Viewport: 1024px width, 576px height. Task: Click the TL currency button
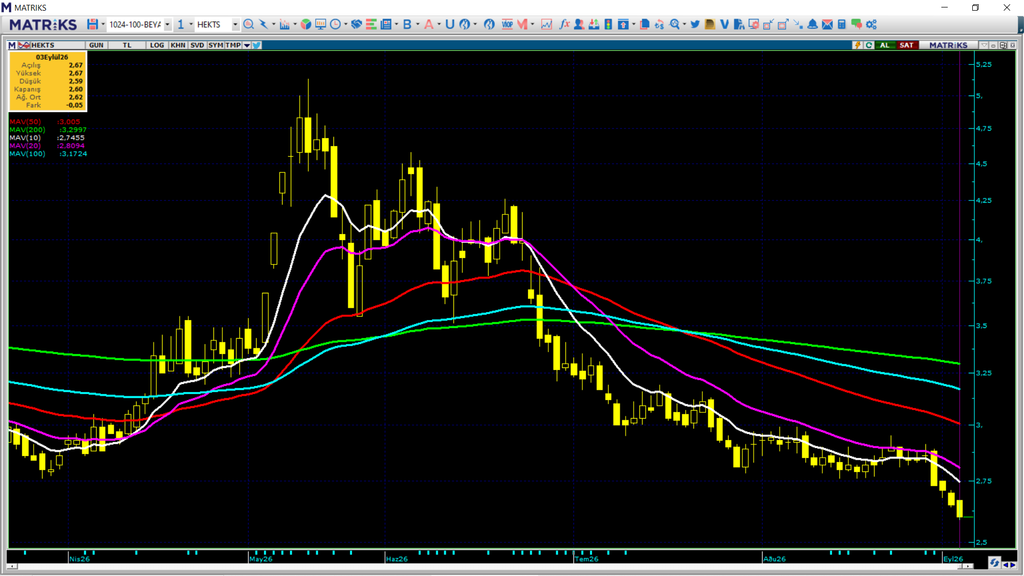click(x=127, y=45)
